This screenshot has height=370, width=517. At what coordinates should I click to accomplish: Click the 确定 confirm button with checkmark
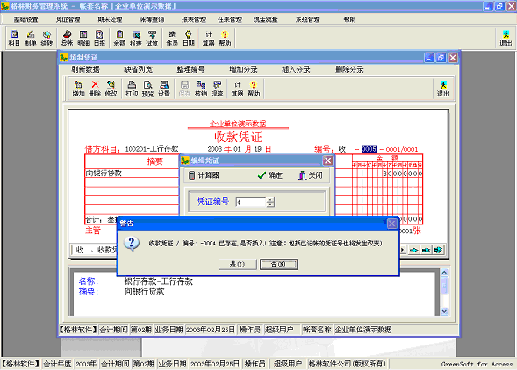[270, 175]
